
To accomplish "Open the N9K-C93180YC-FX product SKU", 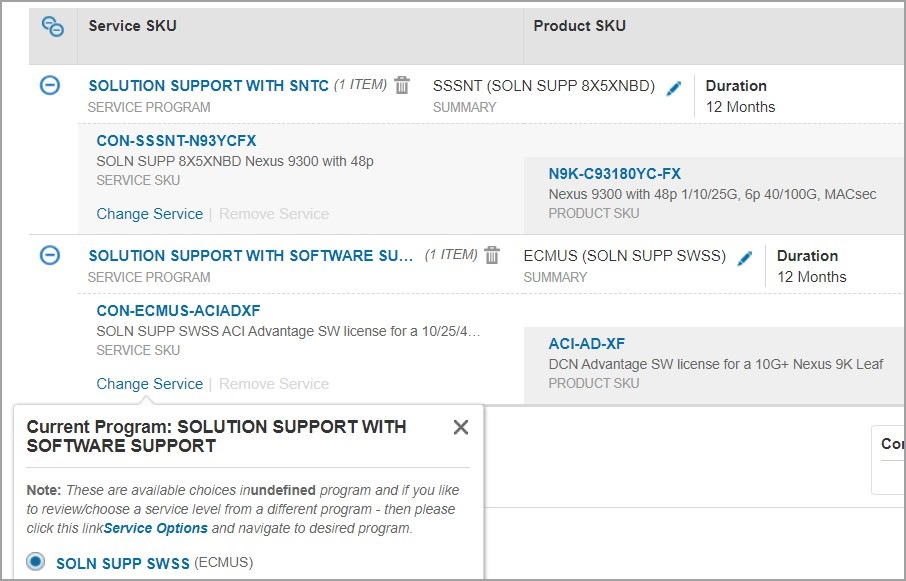I will point(614,174).
